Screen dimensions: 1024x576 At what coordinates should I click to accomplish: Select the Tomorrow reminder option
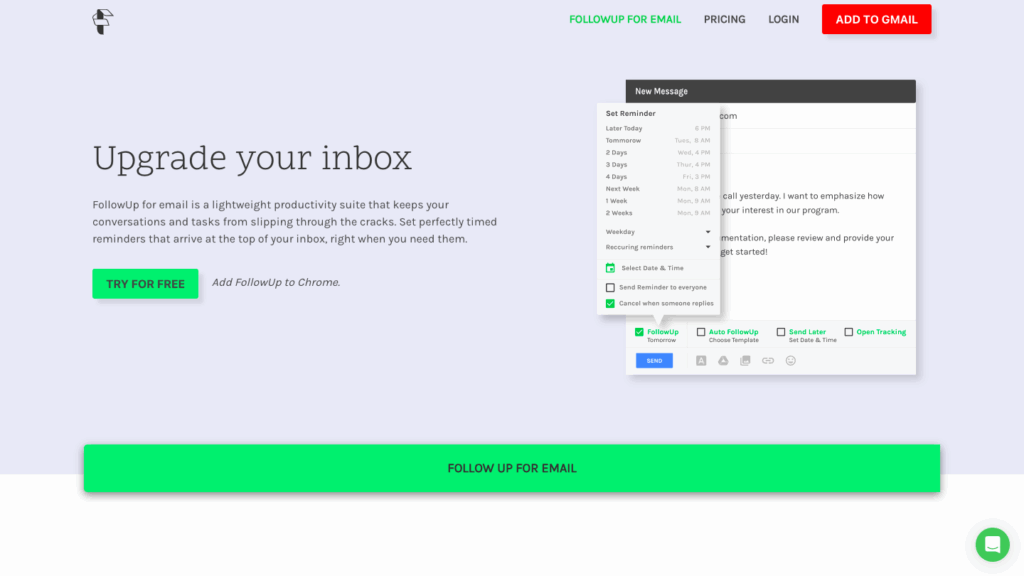point(622,140)
